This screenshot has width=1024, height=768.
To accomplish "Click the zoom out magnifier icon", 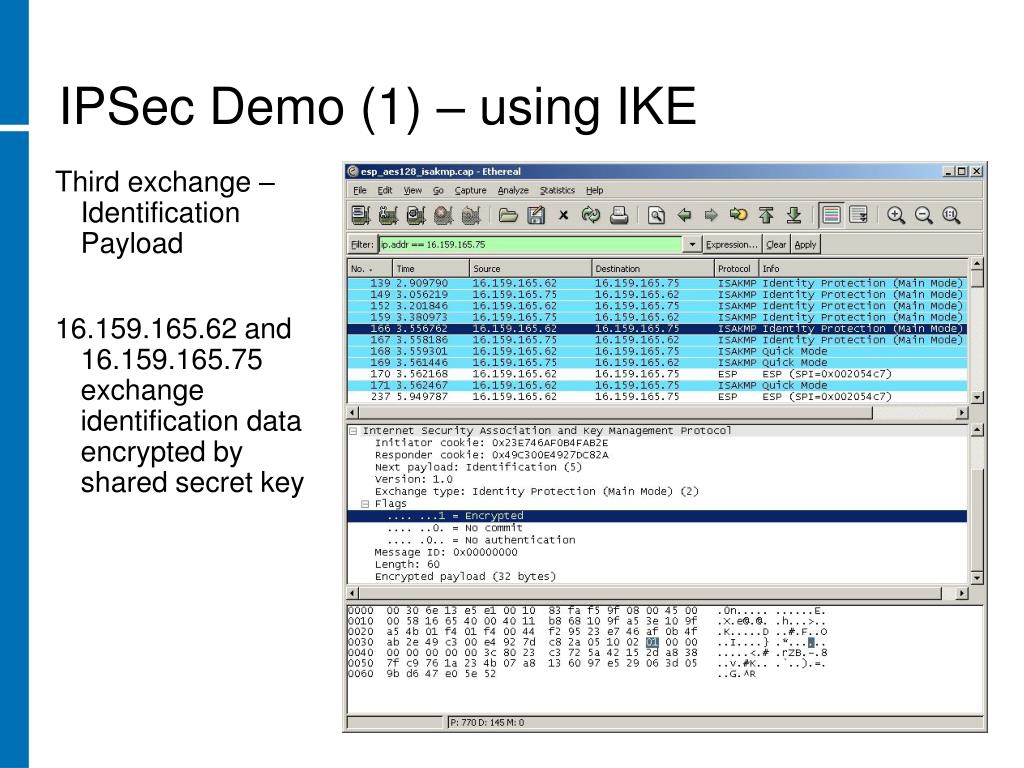I will (x=923, y=215).
